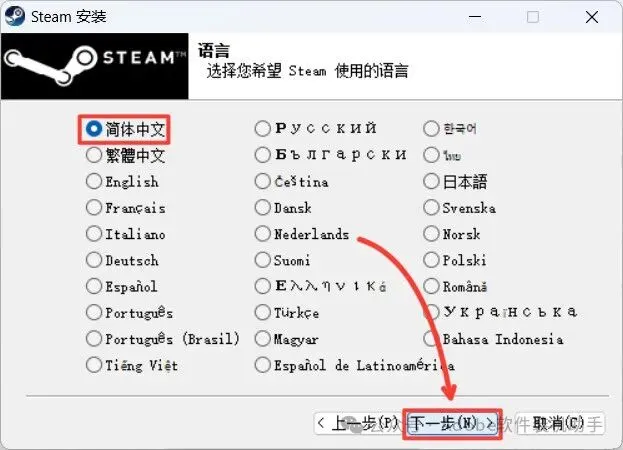
Task: Close the Steam 安装 window
Action: click(x=592, y=17)
